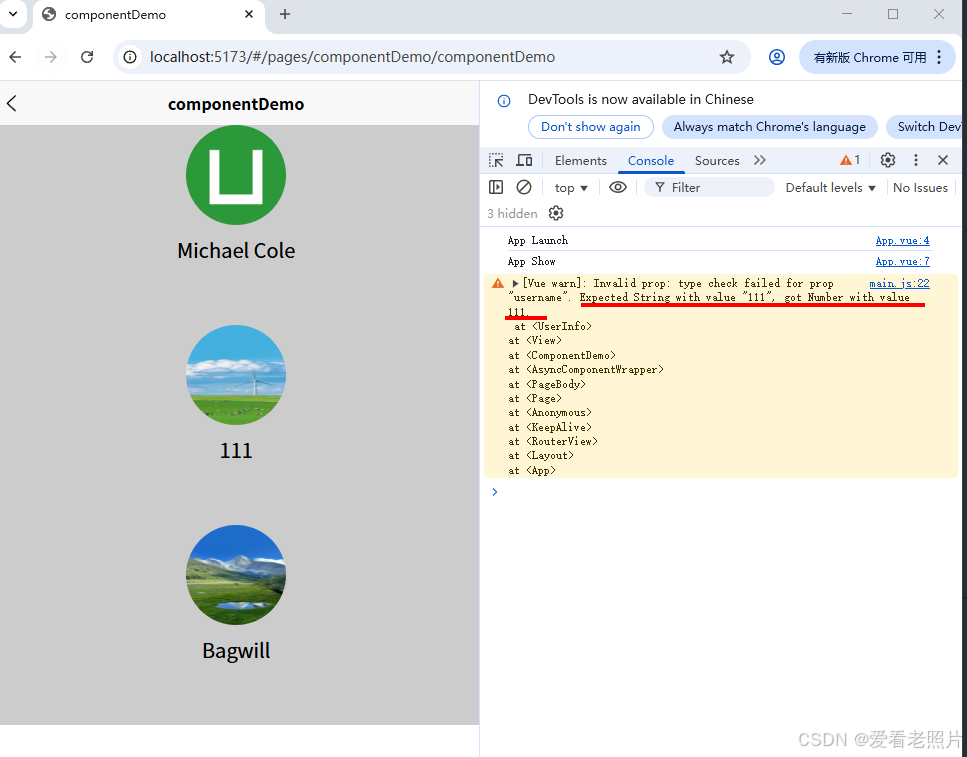Close the componentDemo browser tab
Image resolution: width=967 pixels, height=757 pixels.
click(x=249, y=14)
